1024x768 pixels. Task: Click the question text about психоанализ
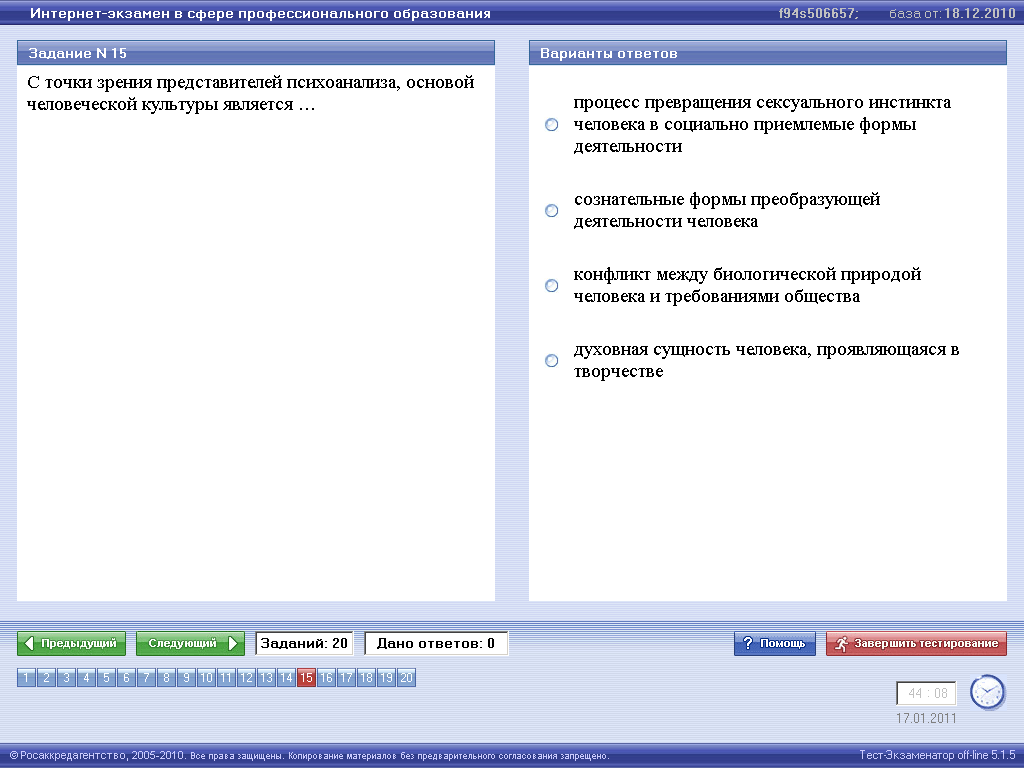click(251, 93)
